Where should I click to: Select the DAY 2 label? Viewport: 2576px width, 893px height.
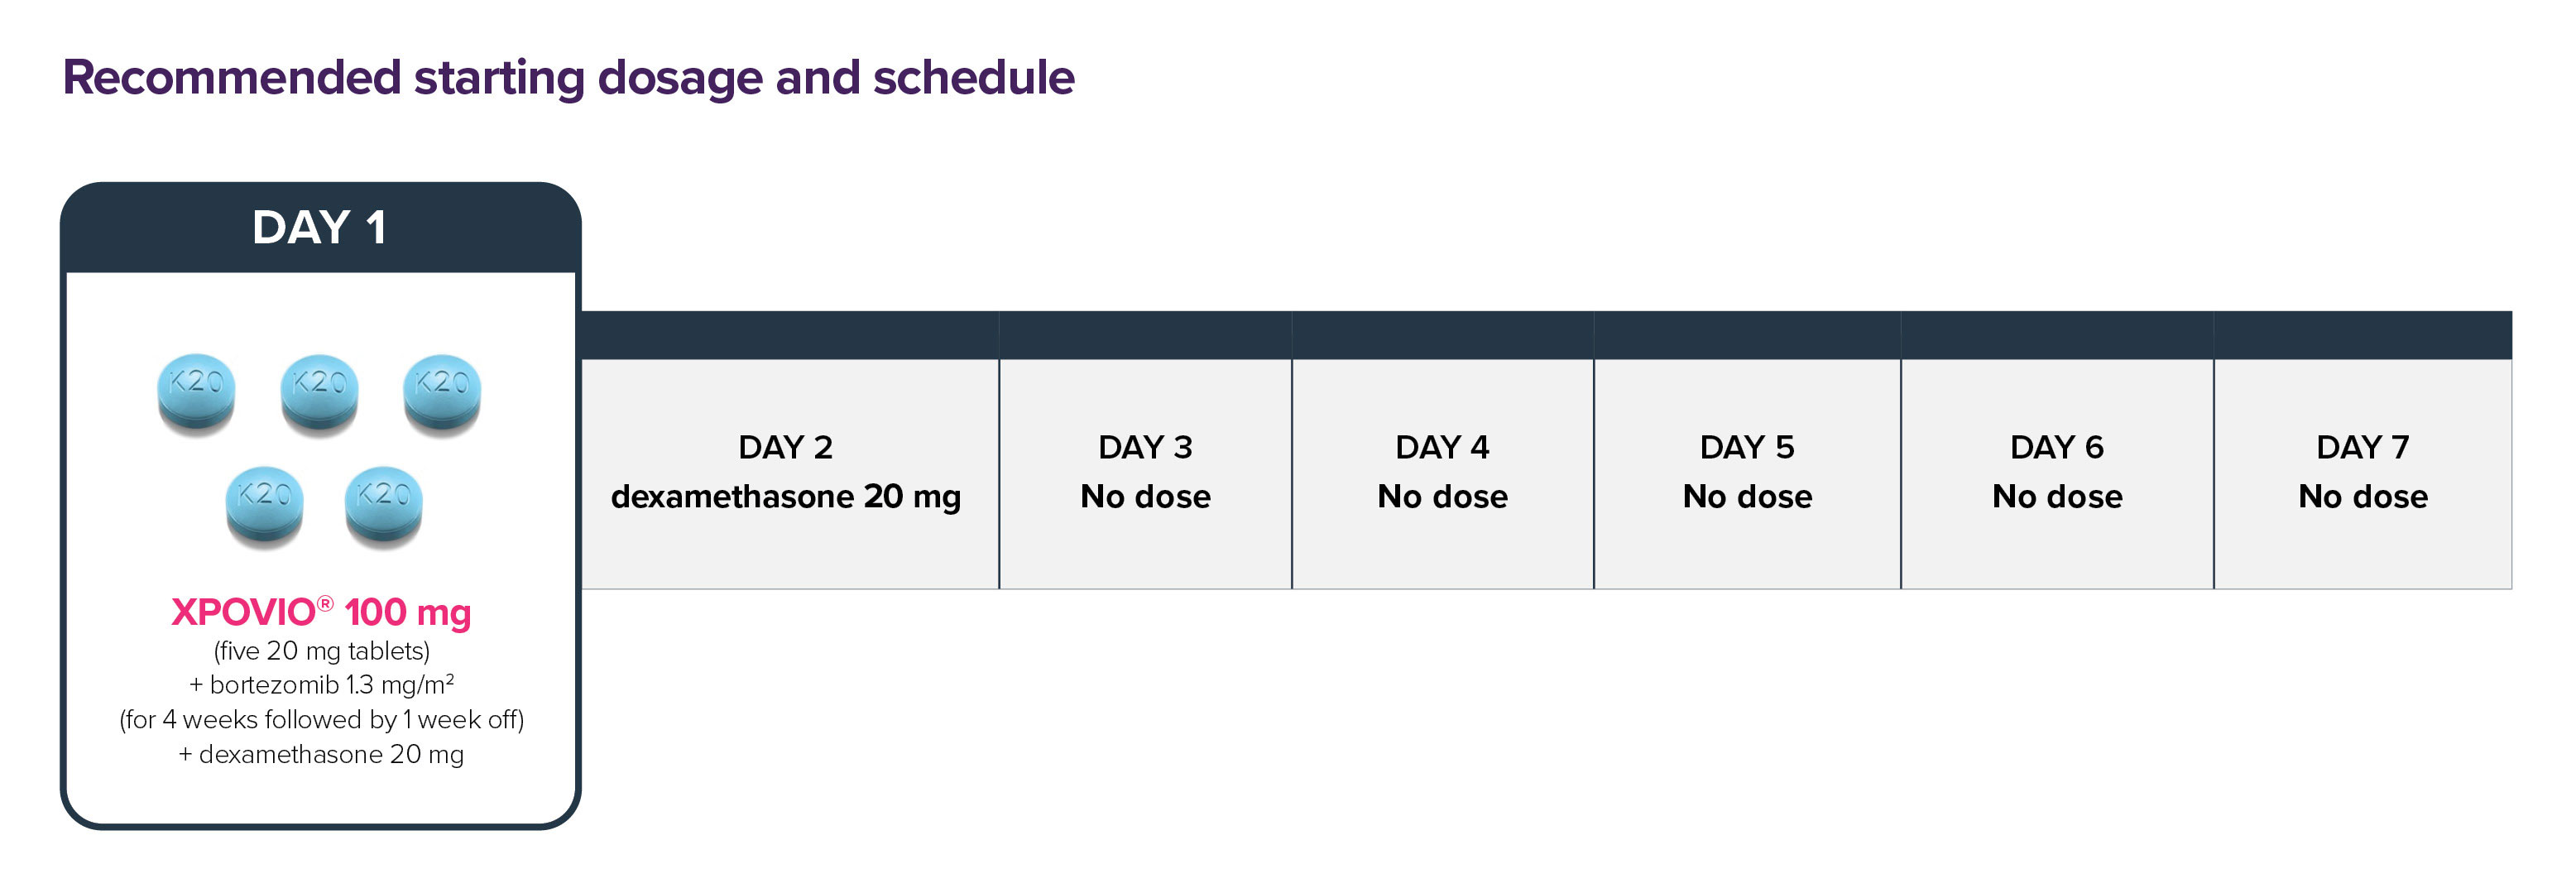pyautogui.click(x=785, y=447)
